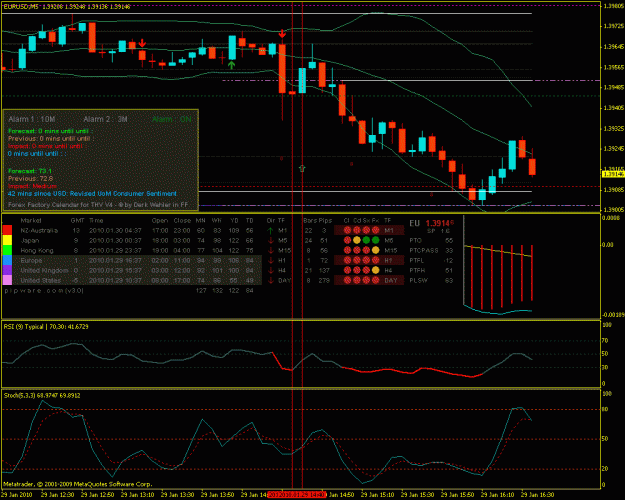The image size is (625, 500).
Task: Click the red down arrow for M5 direction
Action: pos(271,240)
